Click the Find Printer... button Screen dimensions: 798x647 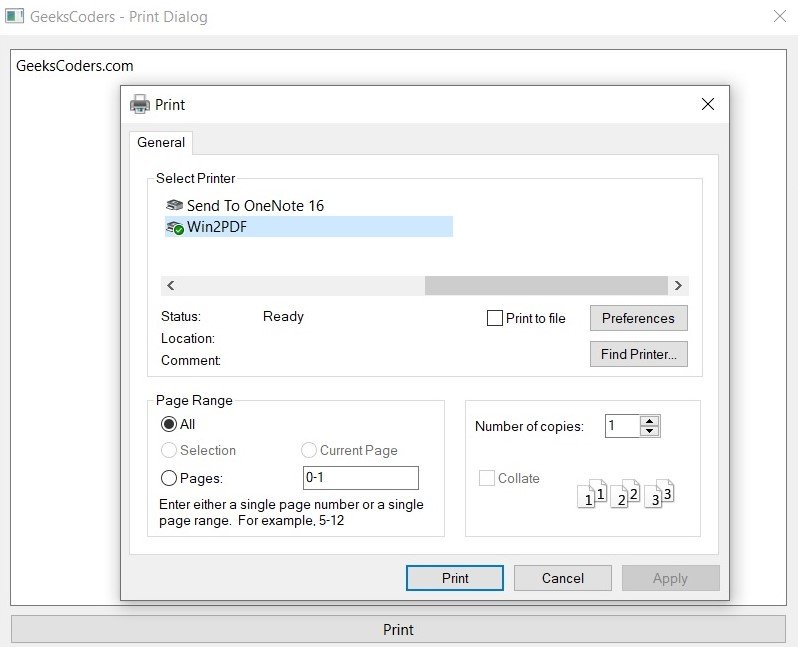coord(638,354)
